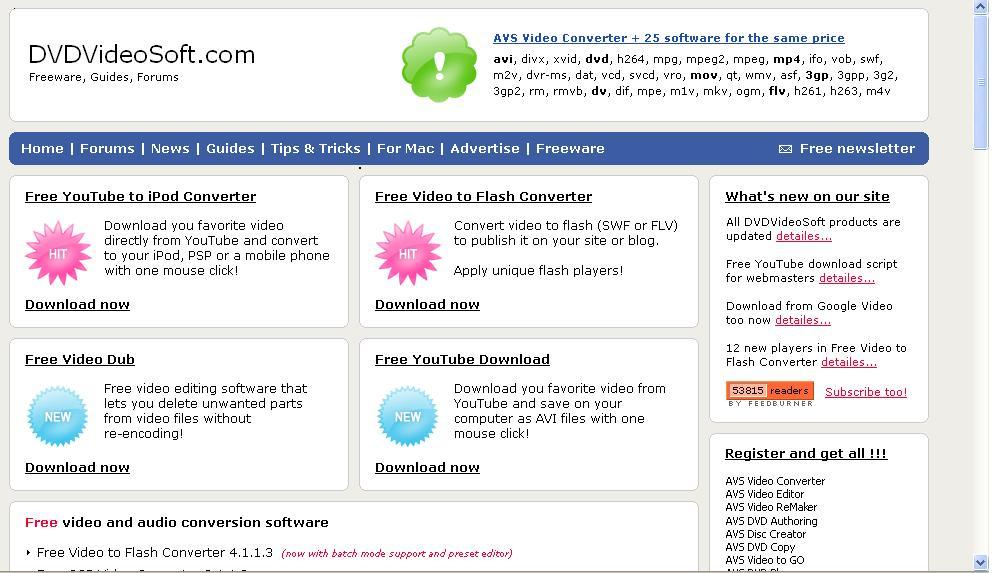Click AVS Video Converter in the register list
Screen dimensions: 992x573
(x=775, y=481)
